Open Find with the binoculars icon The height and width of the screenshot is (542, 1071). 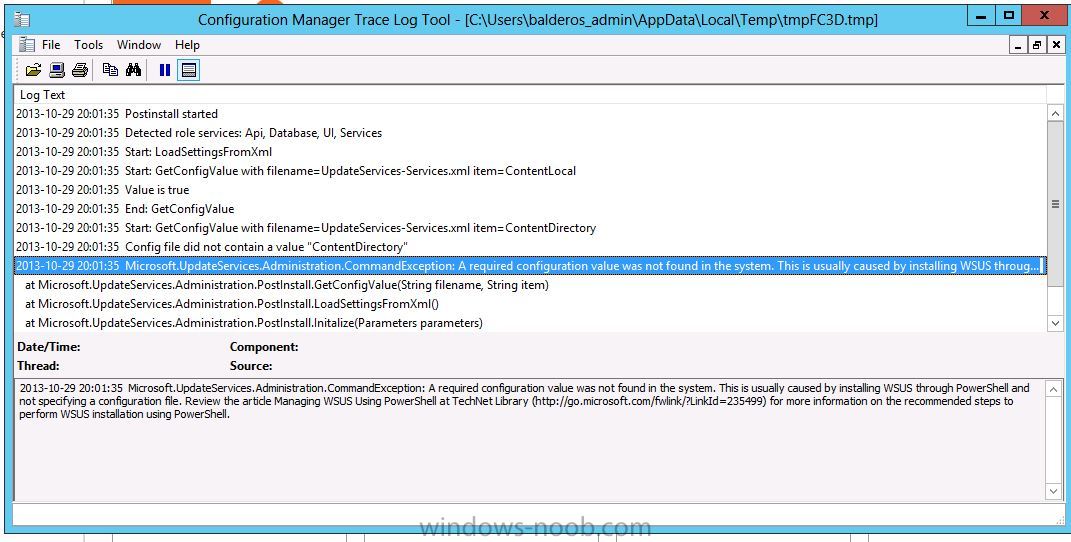click(133, 70)
